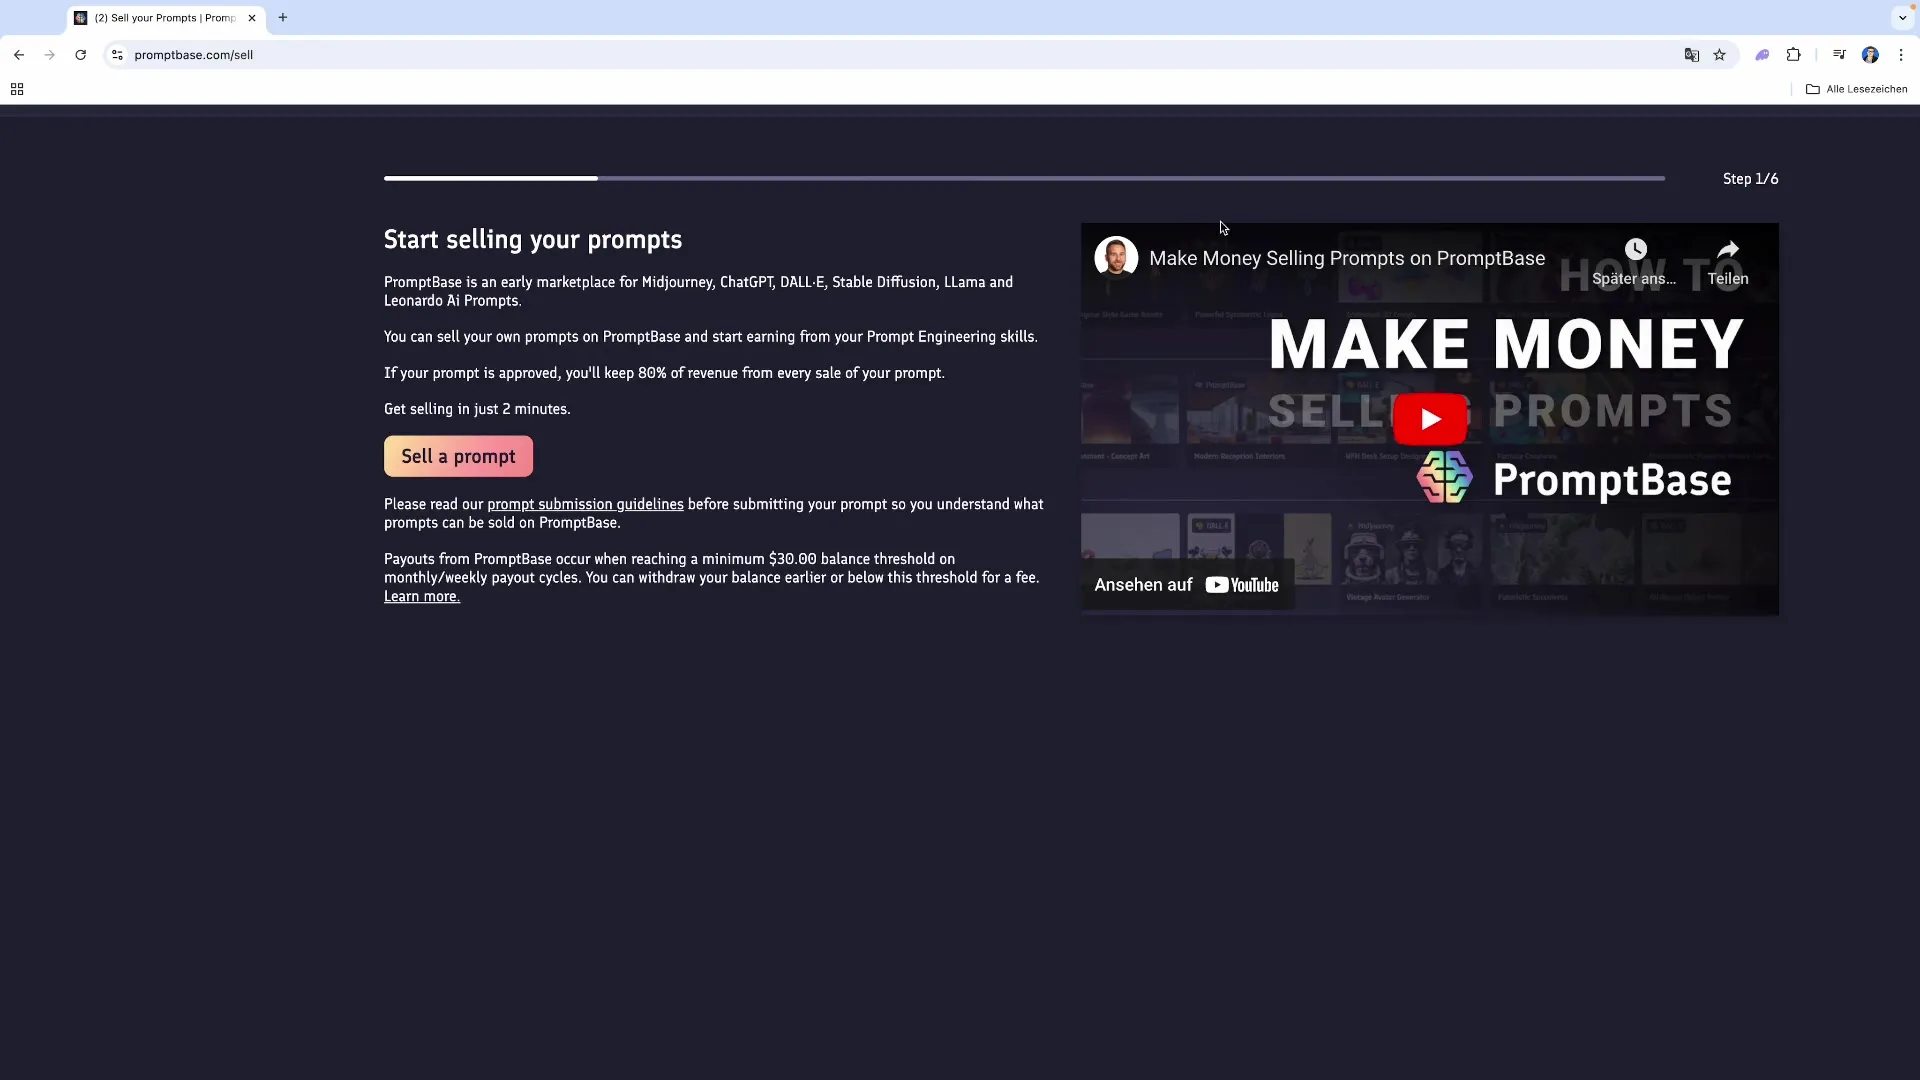Open Chrome three-dot menu
The width and height of the screenshot is (1920, 1080).
pos(1901,55)
